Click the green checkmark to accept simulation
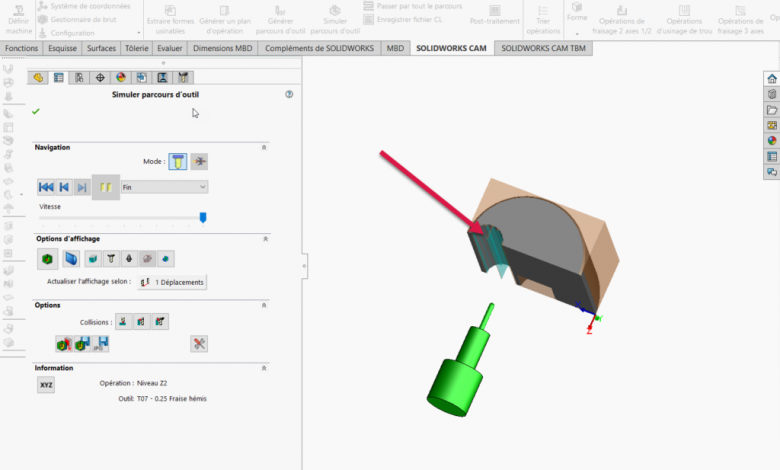Image resolution: width=780 pixels, height=470 pixels. click(x=35, y=111)
